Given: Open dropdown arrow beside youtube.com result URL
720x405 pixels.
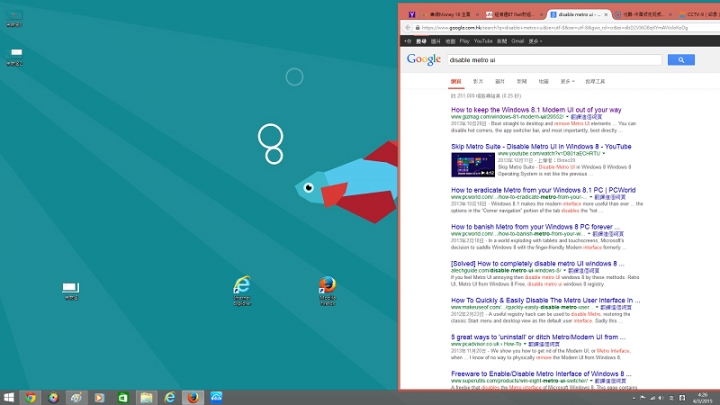Looking at the screenshot, I should [x=604, y=153].
